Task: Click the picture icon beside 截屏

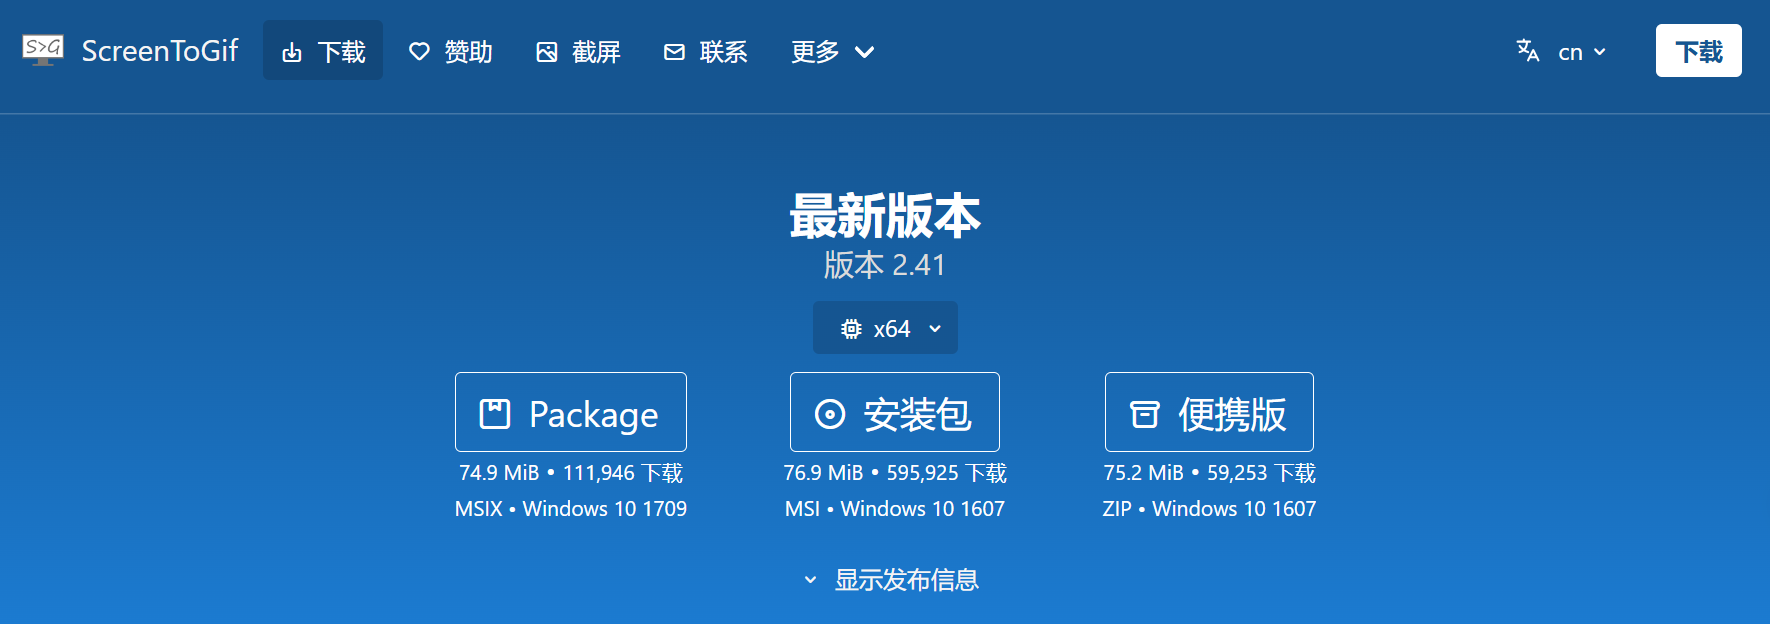Action: [547, 52]
